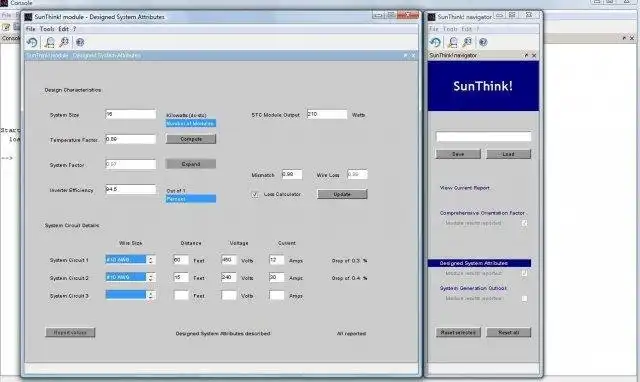The width and height of the screenshot is (640, 382).
Task: Click the Wire Loss field
Action: pos(357,174)
